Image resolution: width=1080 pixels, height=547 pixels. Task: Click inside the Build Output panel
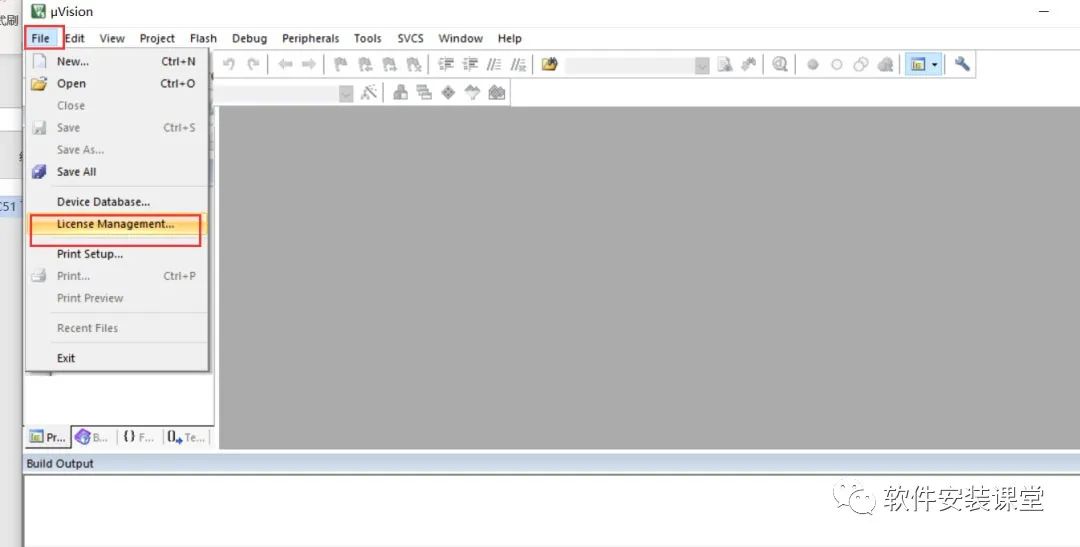point(551,510)
